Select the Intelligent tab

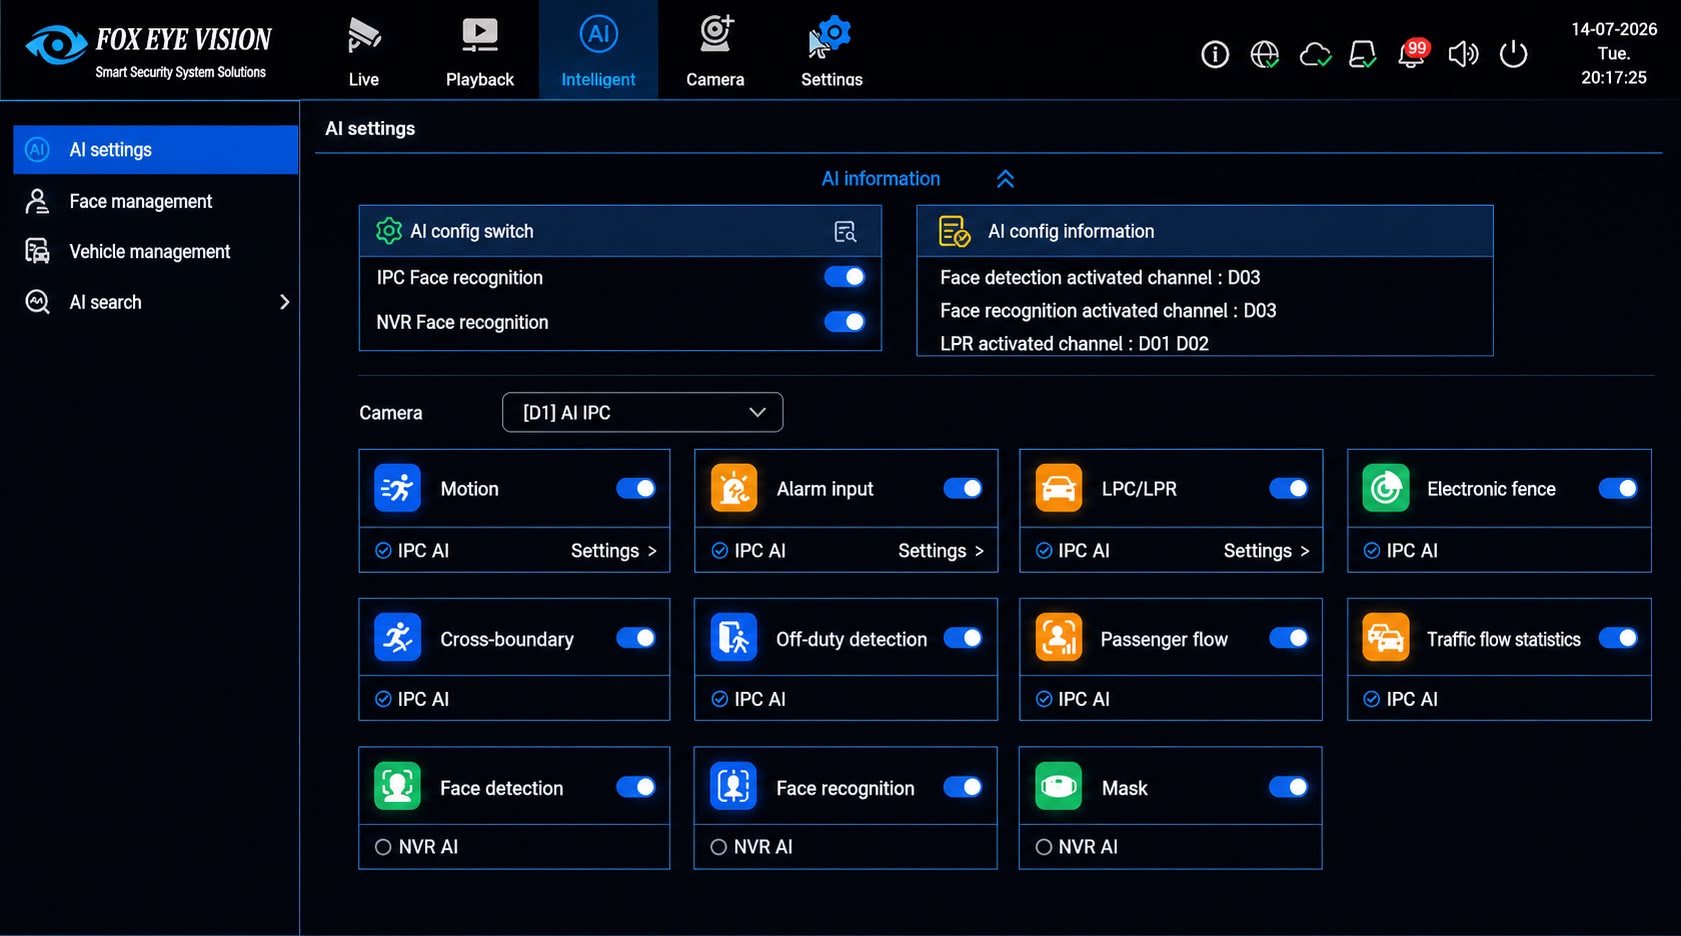pos(598,50)
